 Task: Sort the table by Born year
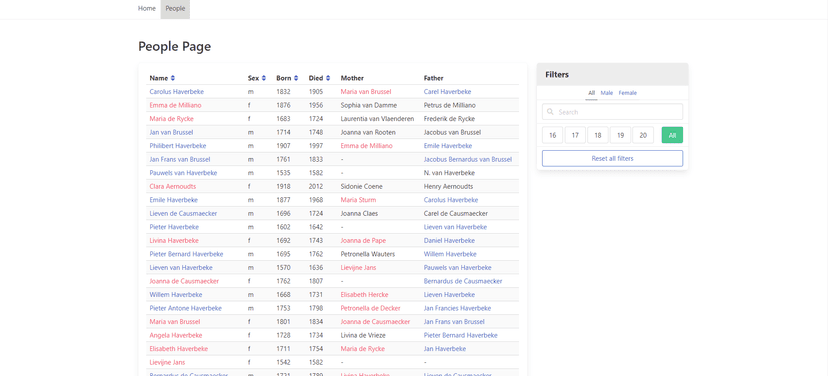296,78
